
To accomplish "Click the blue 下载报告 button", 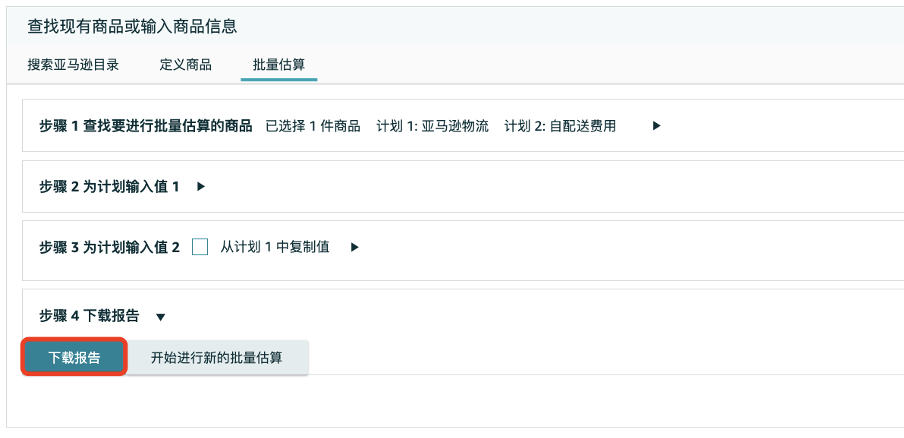I will click(x=74, y=358).
